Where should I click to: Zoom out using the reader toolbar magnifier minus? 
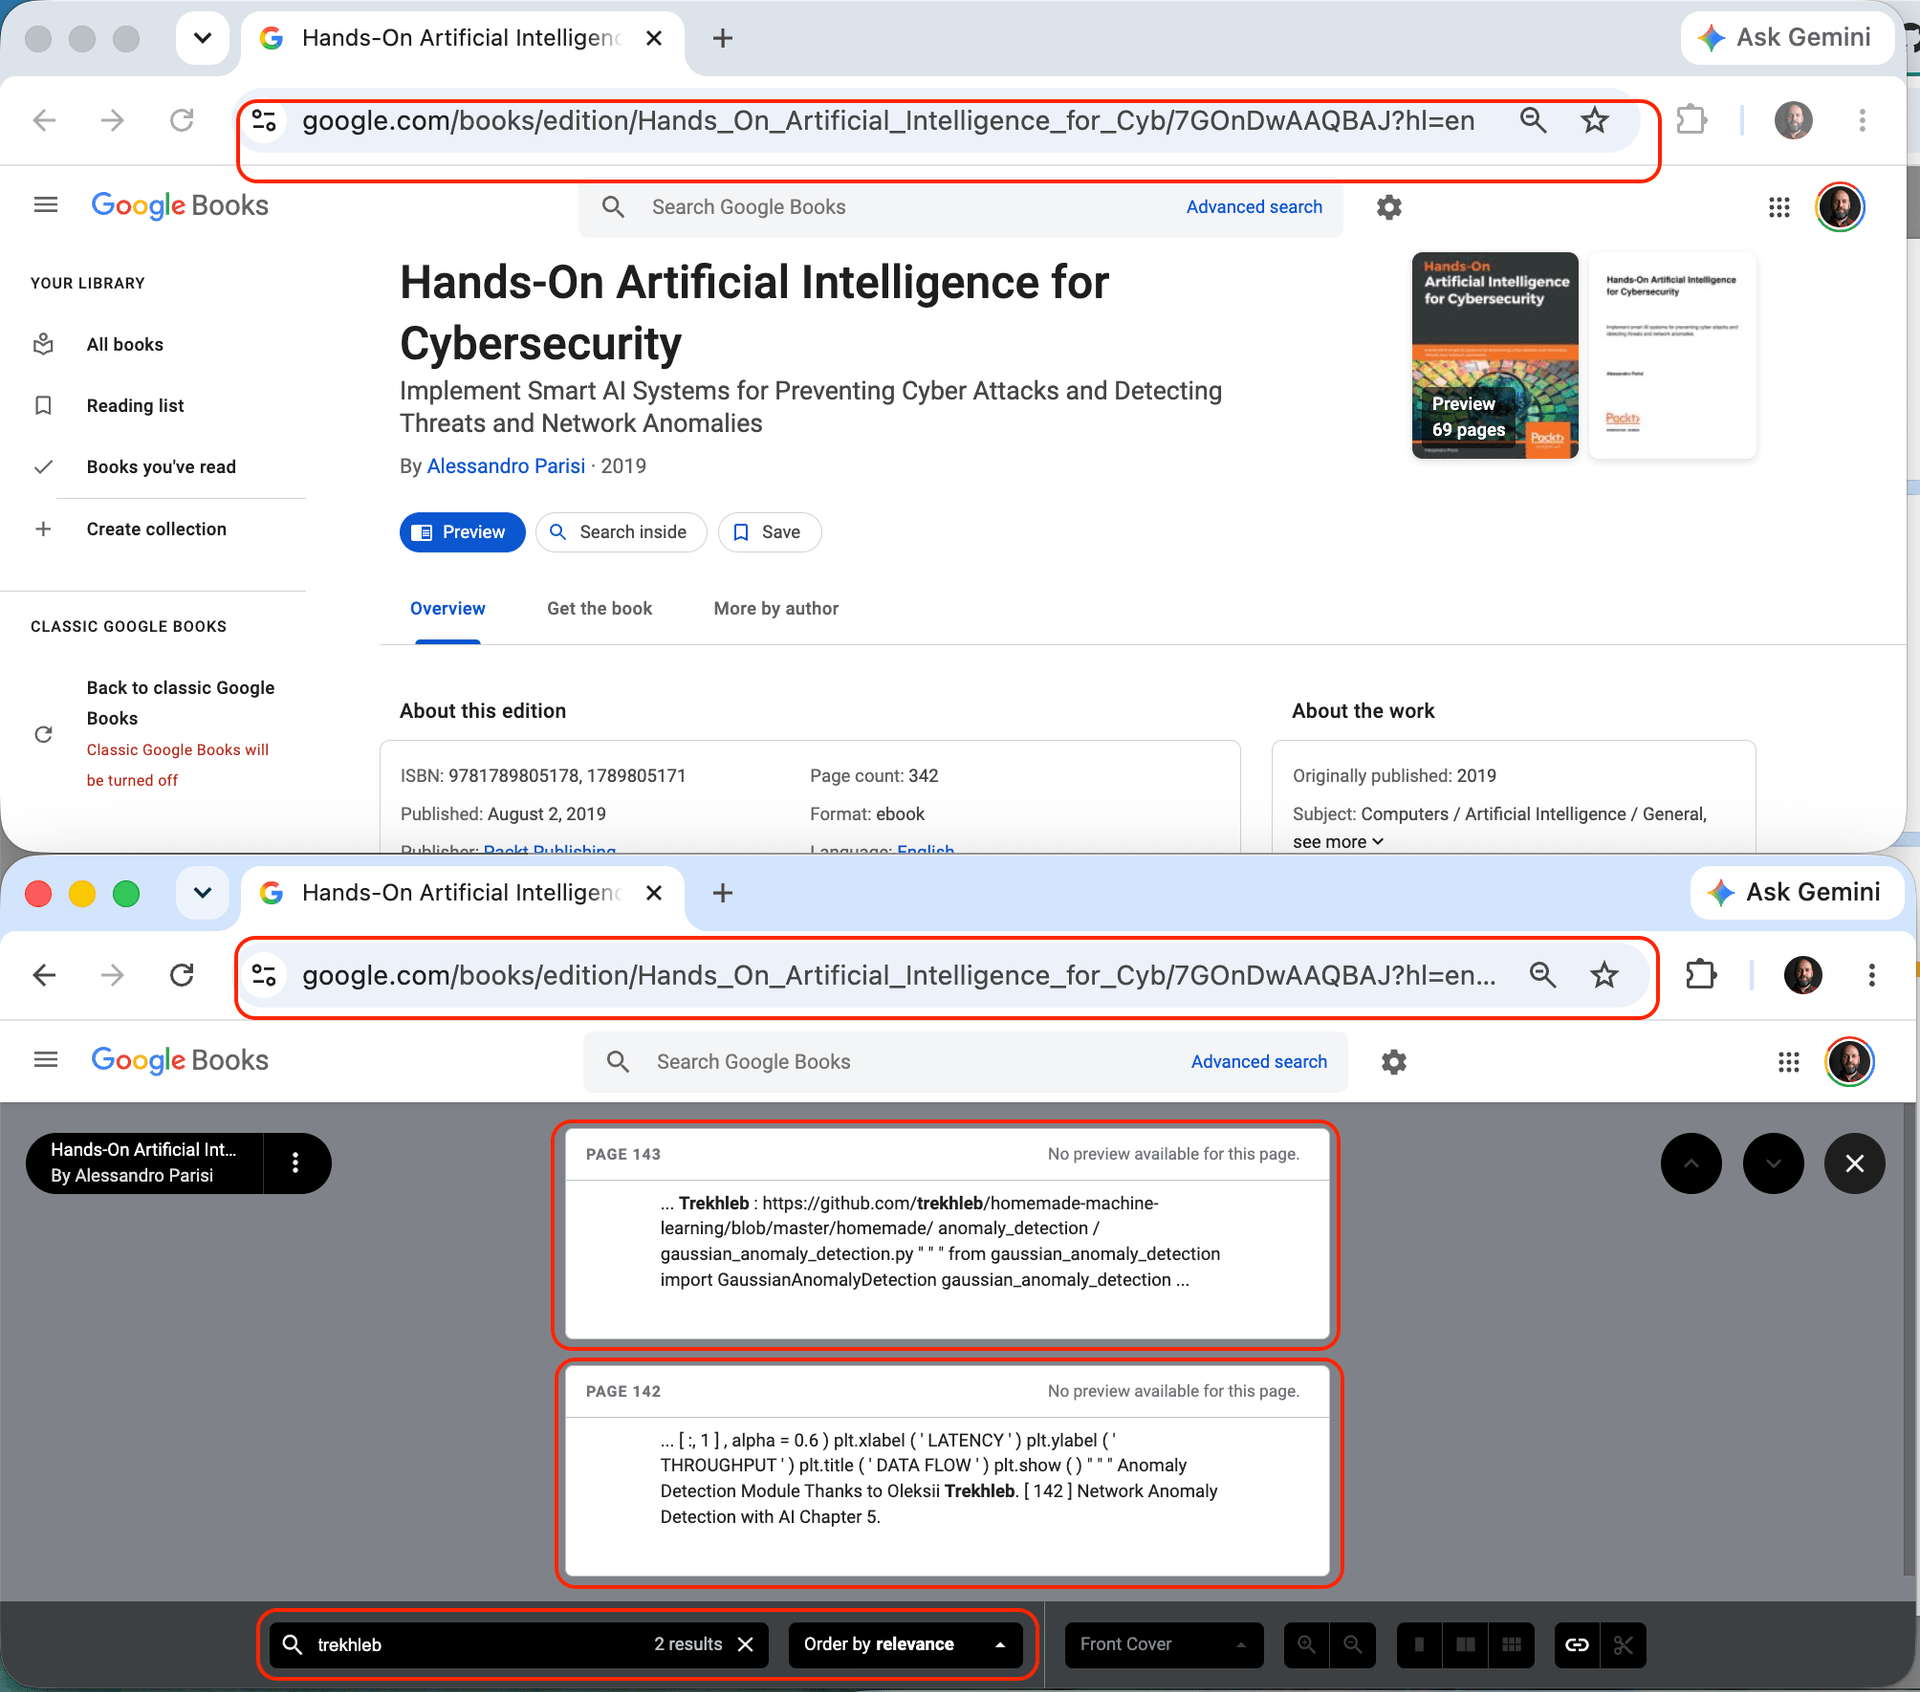coord(1352,1645)
